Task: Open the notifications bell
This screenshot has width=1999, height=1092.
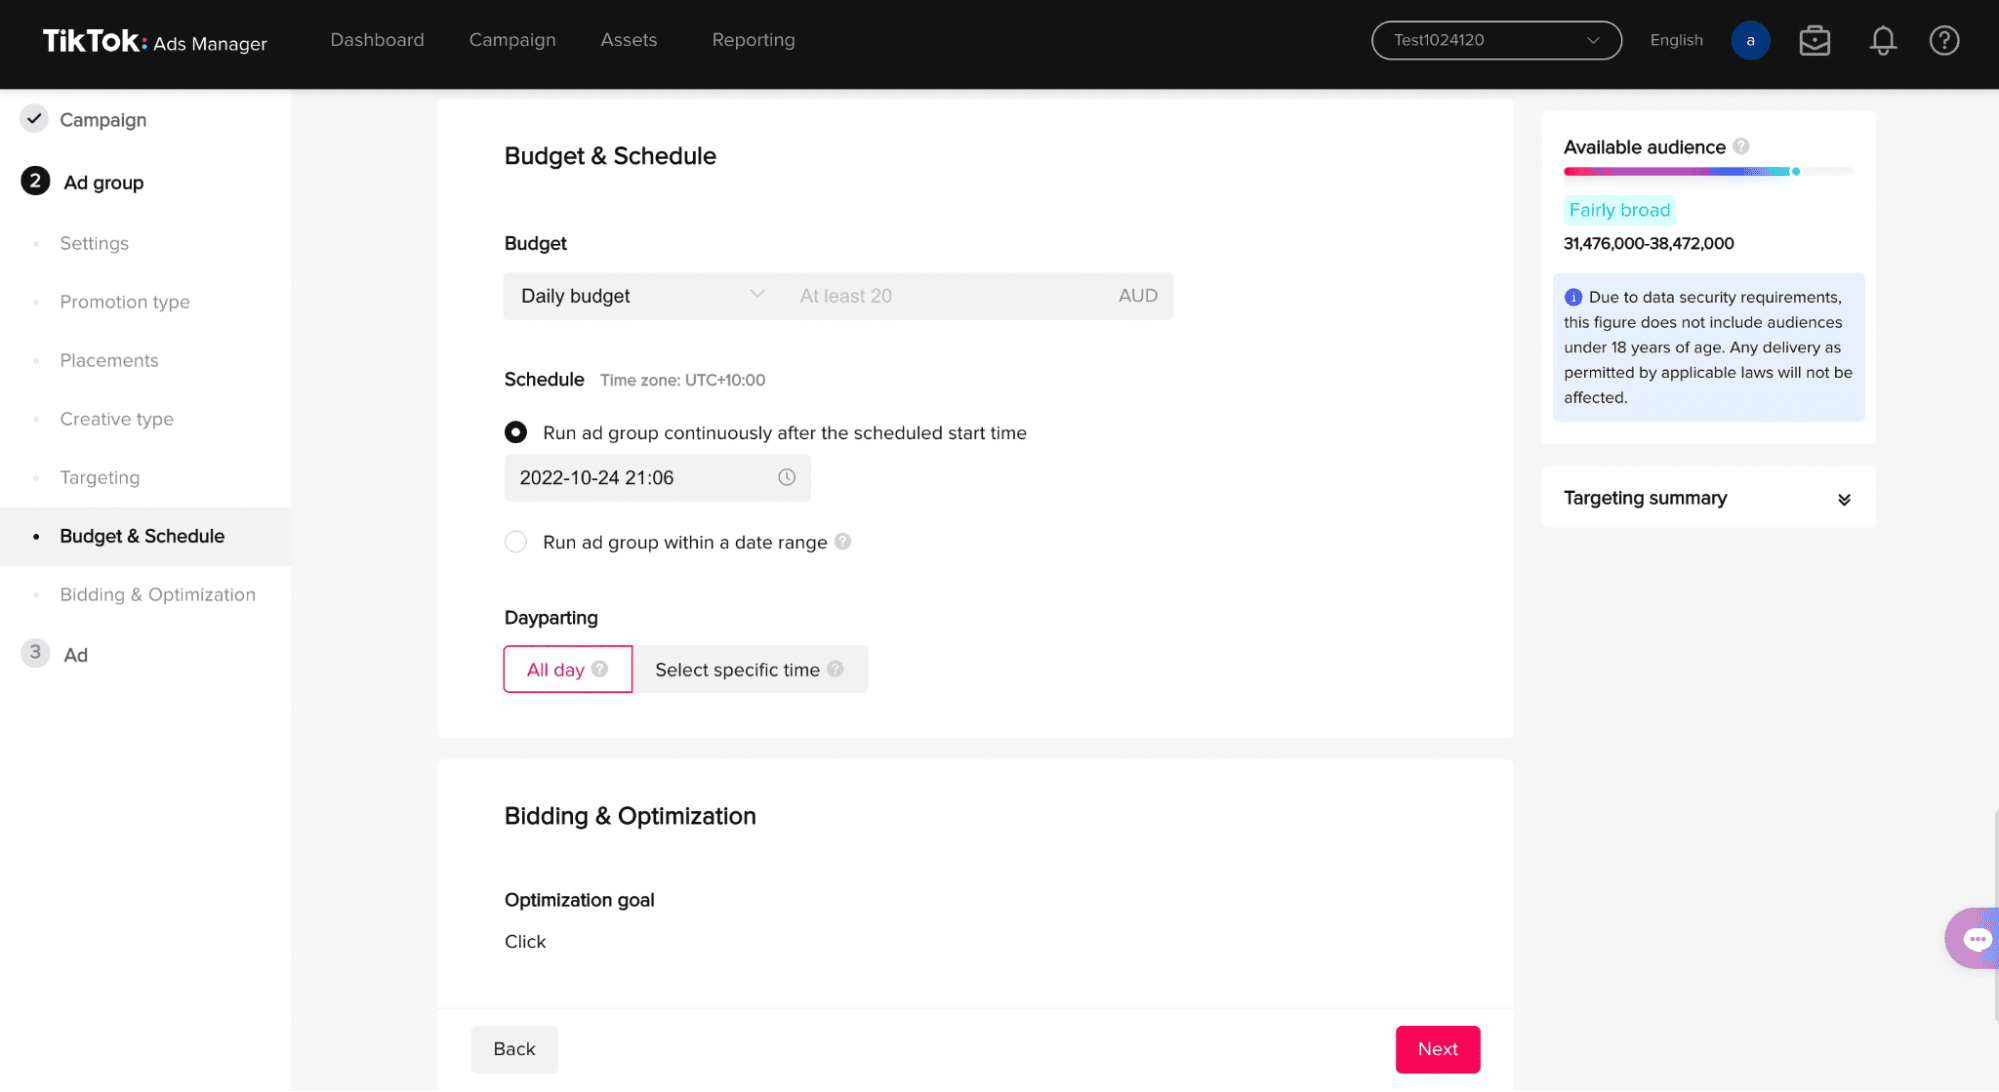Action: pyautogui.click(x=1882, y=40)
